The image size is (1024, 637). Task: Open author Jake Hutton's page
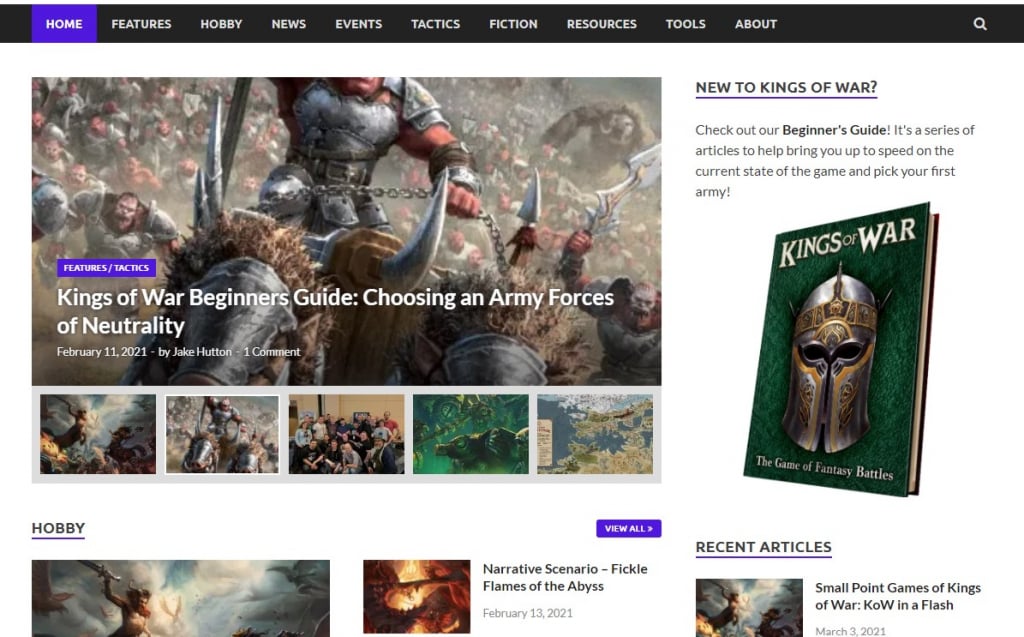[x=202, y=351]
